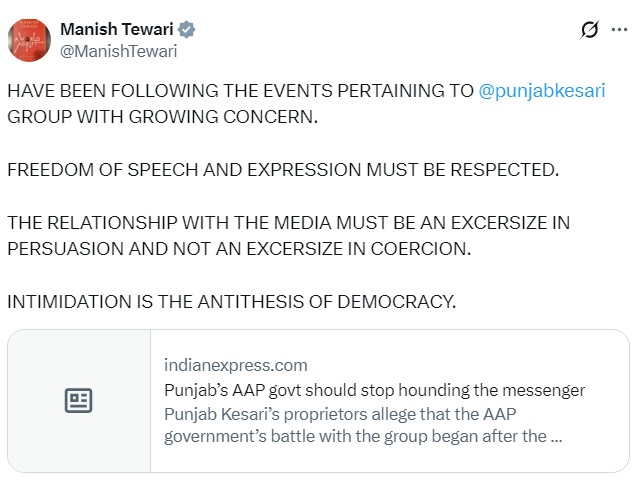Open the Grok slashed-circle icon
The height and width of the screenshot is (493, 640).
click(589, 30)
